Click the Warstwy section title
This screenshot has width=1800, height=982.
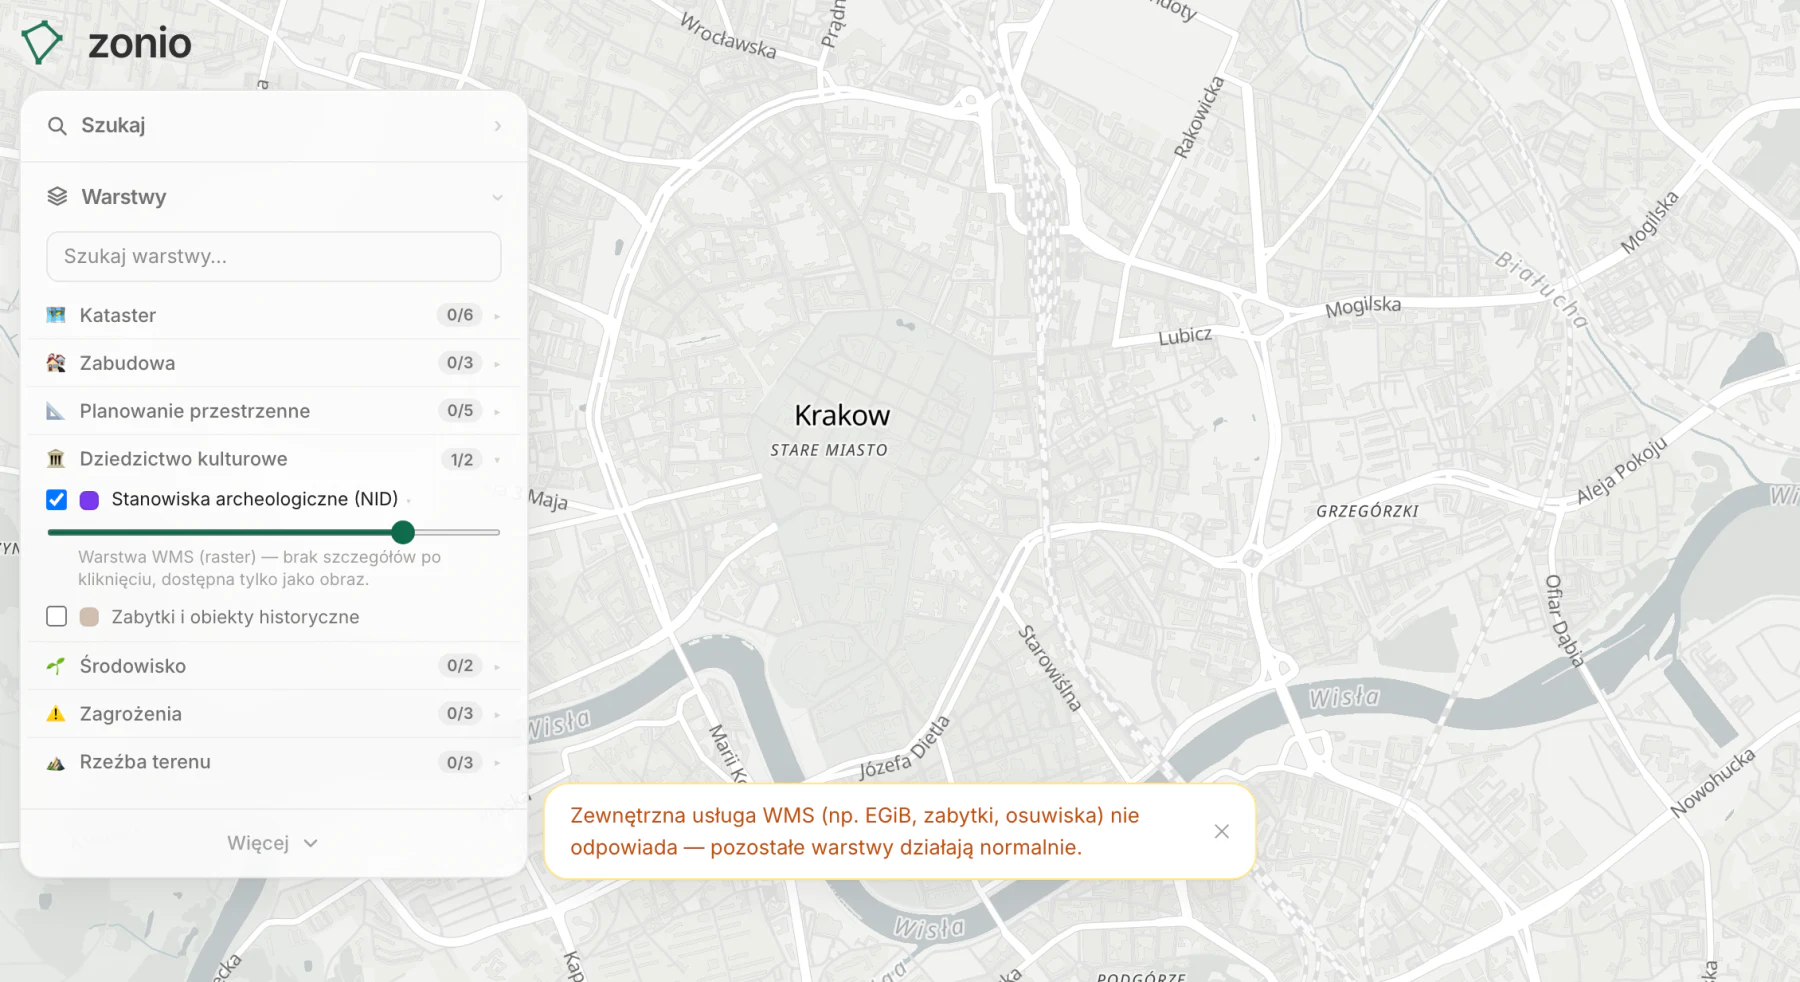(124, 197)
